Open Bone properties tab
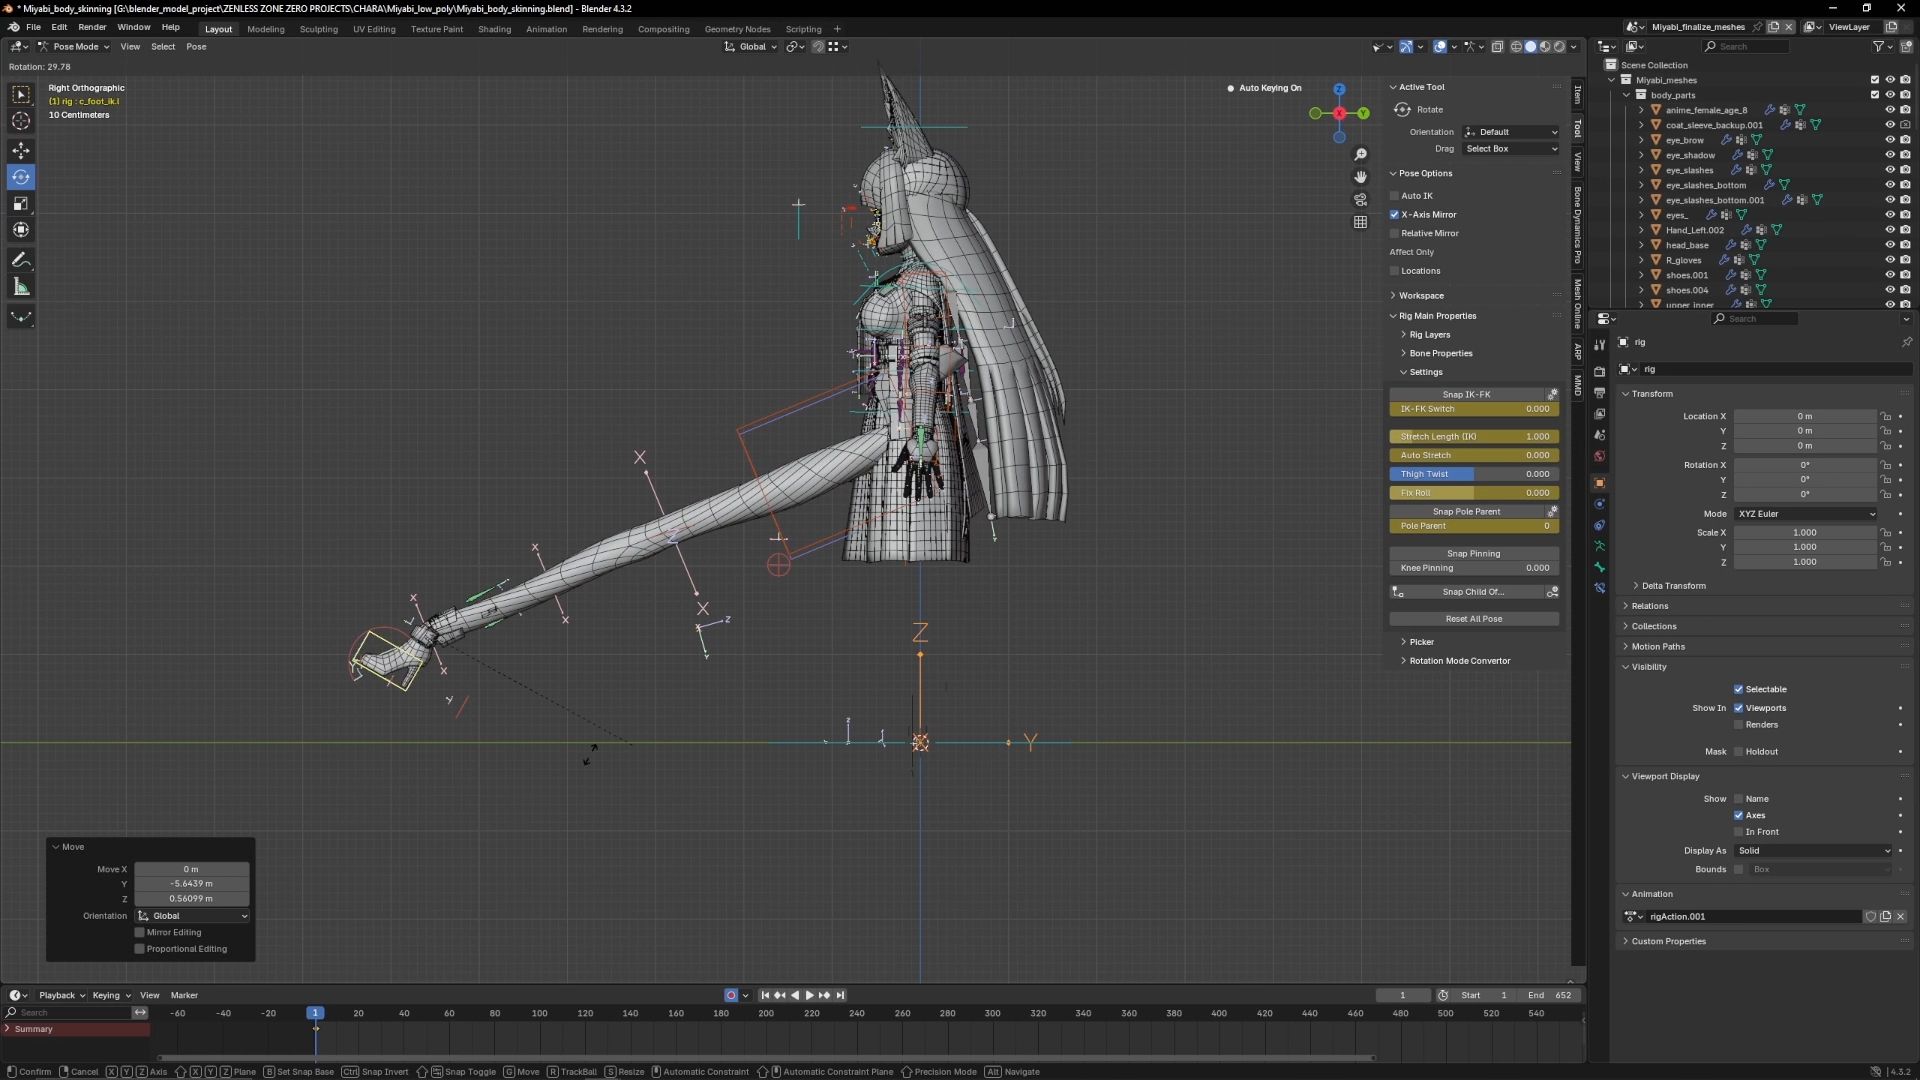1920x1080 pixels. coord(1599,567)
